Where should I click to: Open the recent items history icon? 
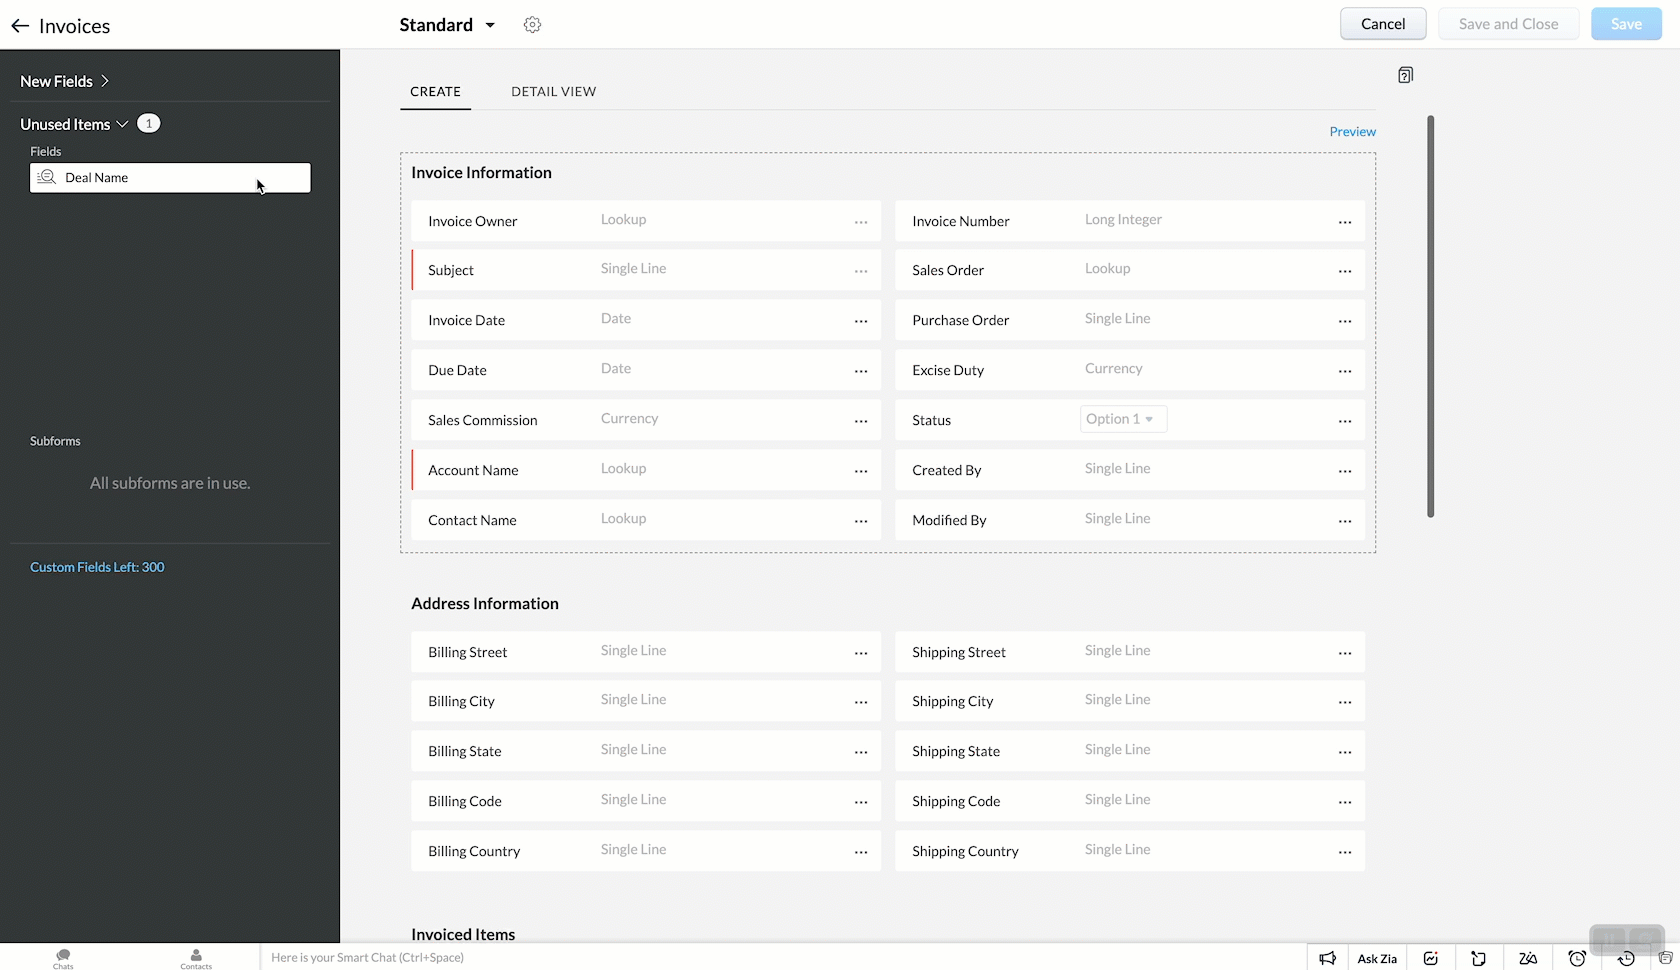click(1626, 958)
